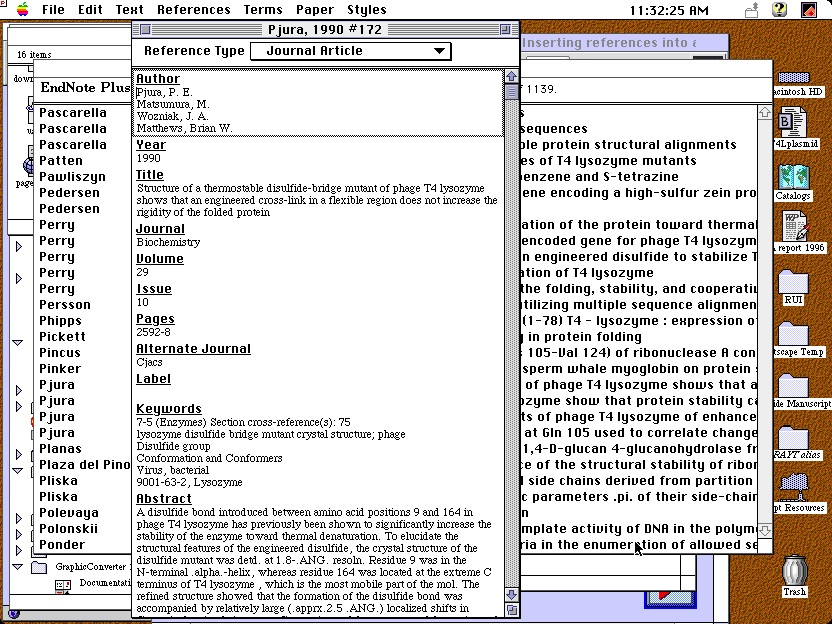Open the Edit menu
The image size is (832, 624).
point(90,10)
